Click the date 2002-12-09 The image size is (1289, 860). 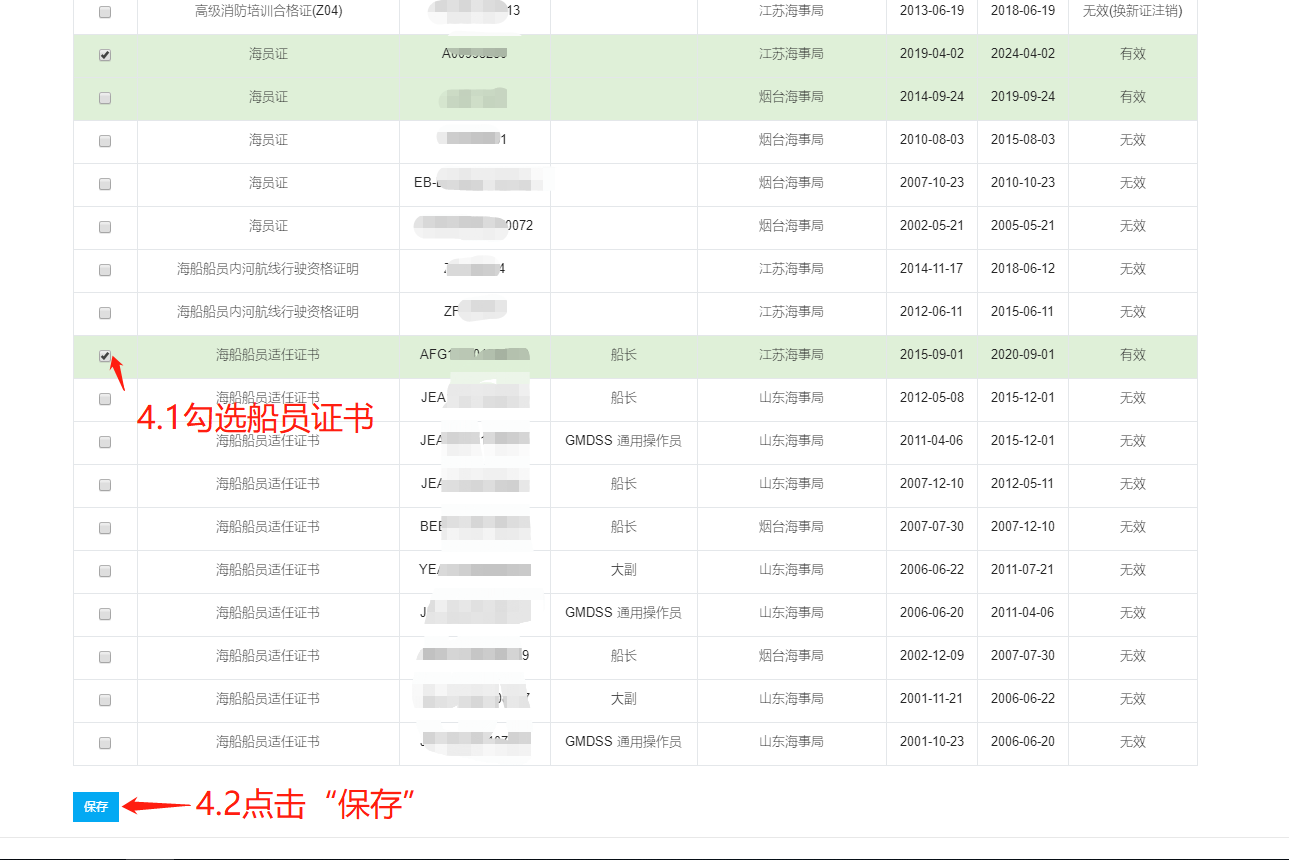[931, 656]
